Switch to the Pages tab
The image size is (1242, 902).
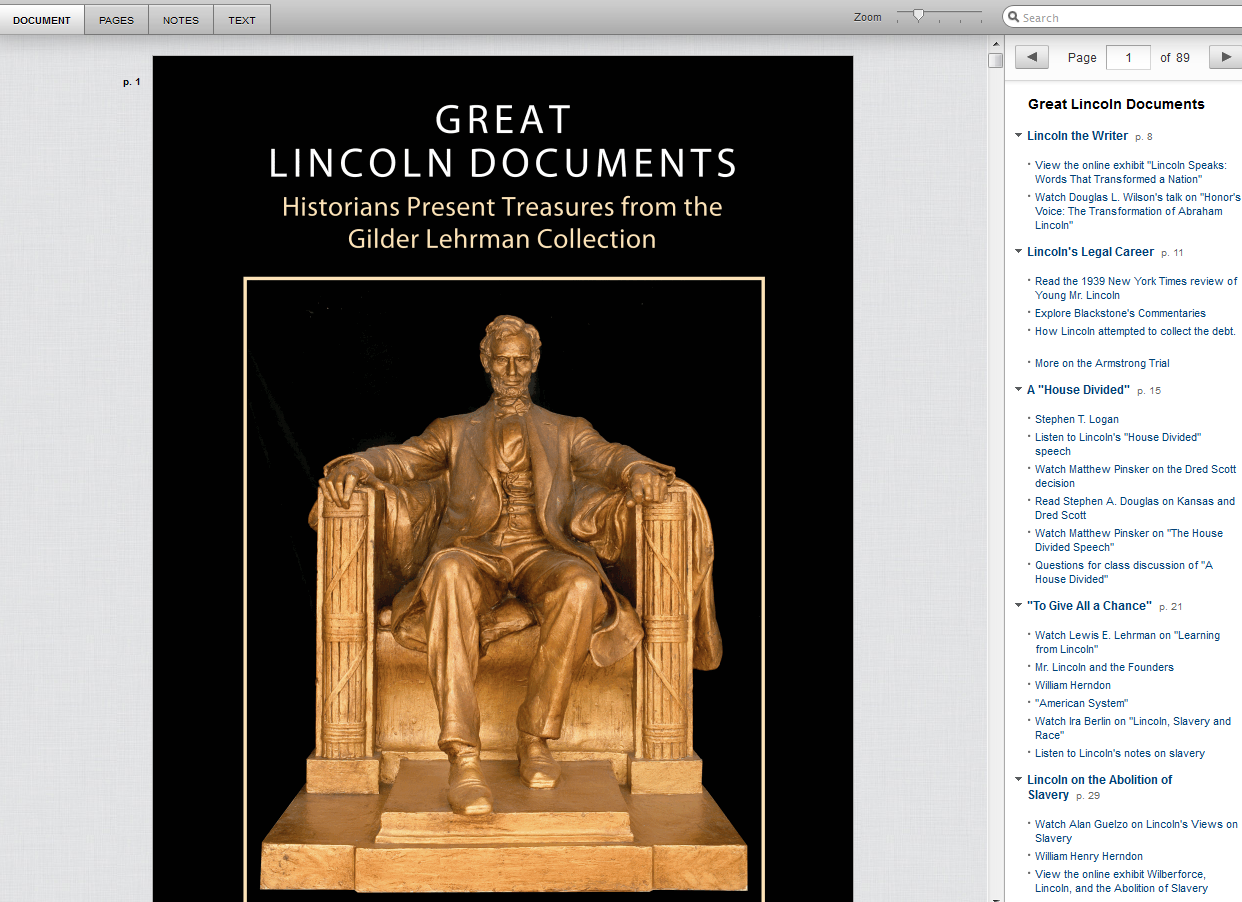pyautogui.click(x=117, y=20)
